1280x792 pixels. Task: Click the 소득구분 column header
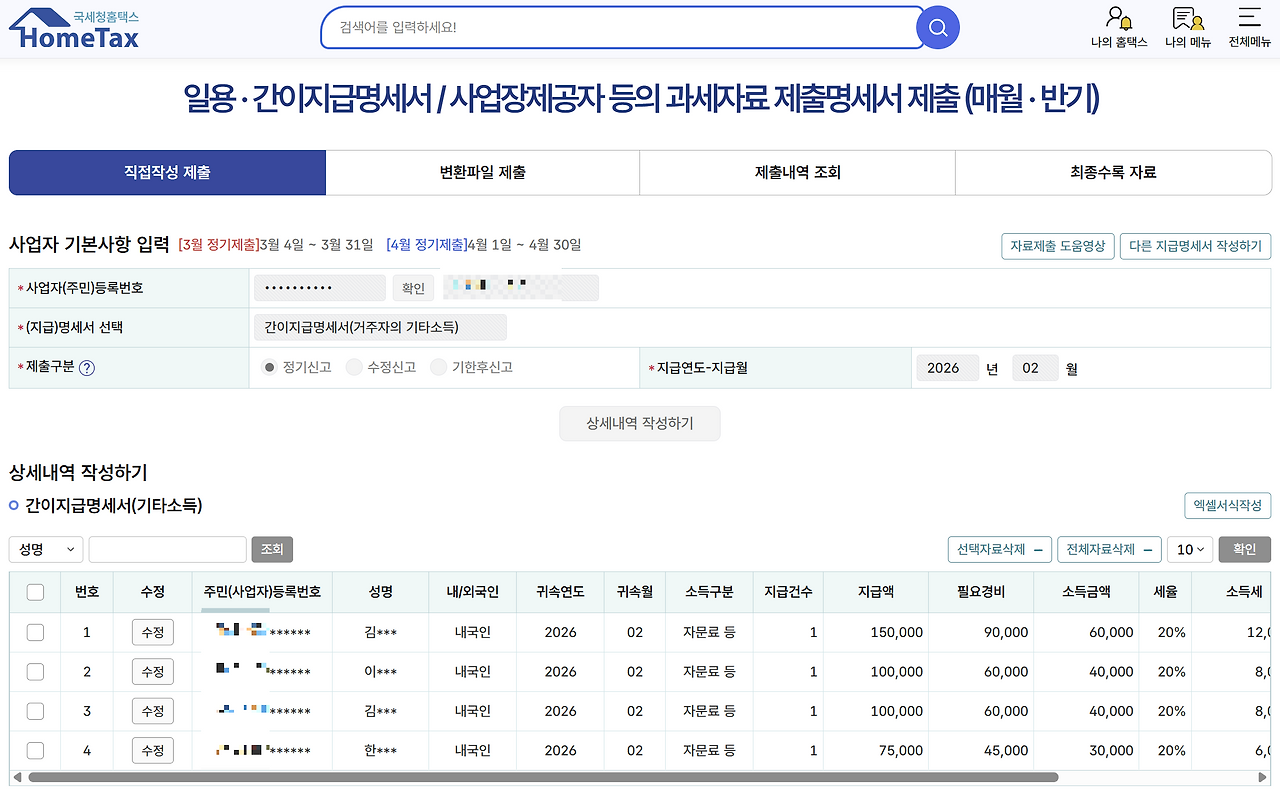(709, 592)
